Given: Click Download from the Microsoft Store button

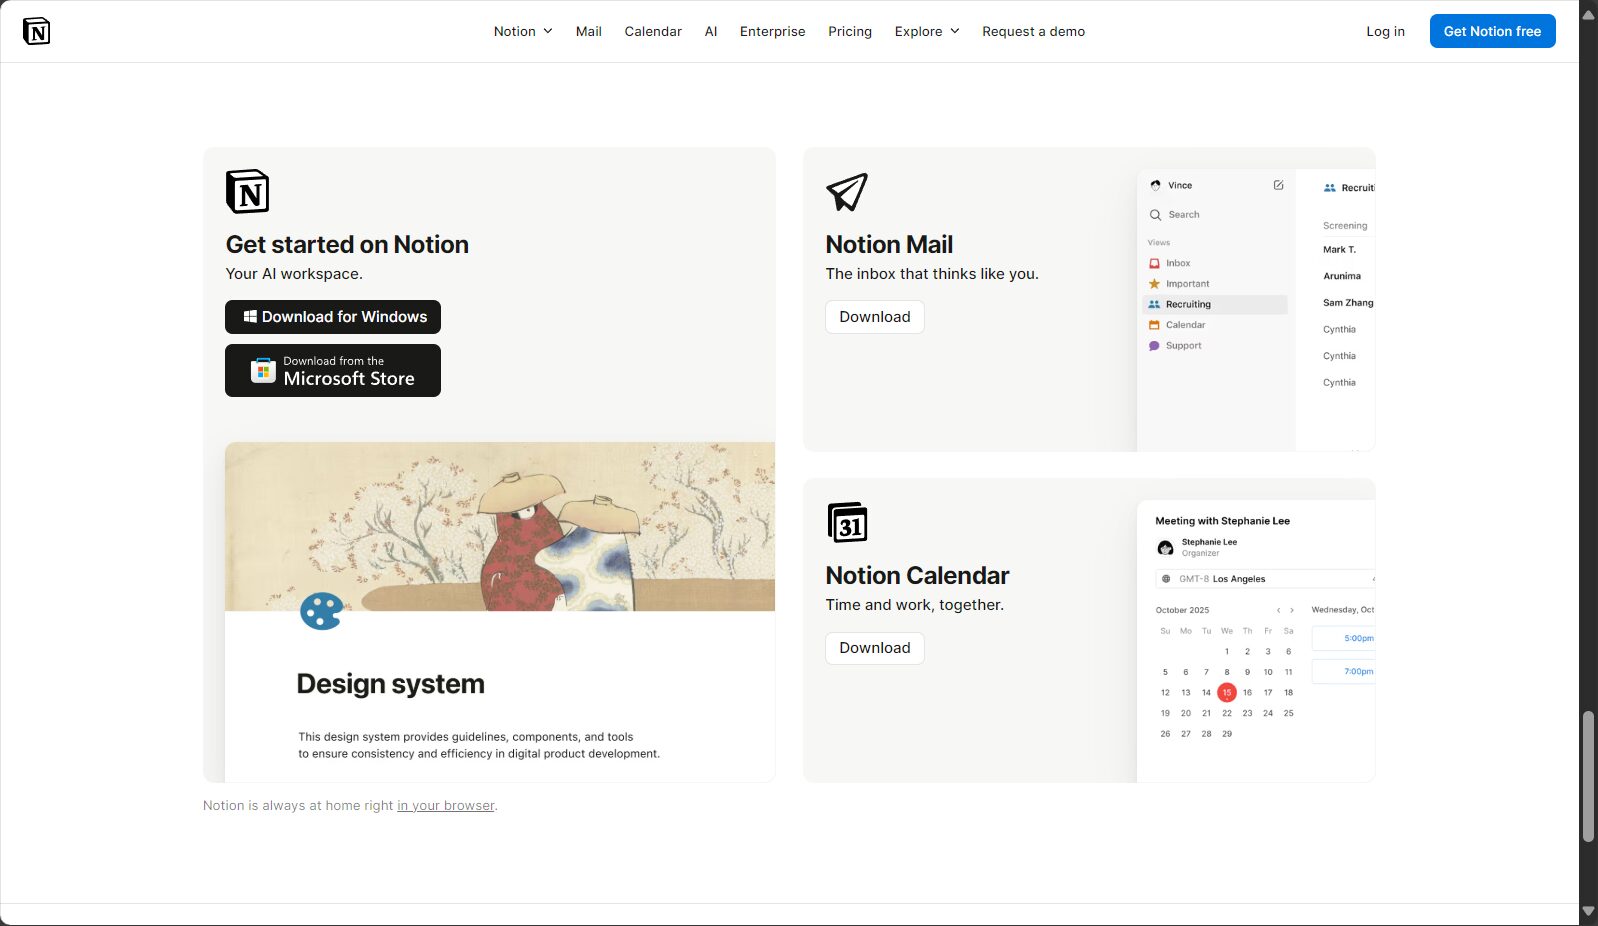Looking at the screenshot, I should pos(333,370).
